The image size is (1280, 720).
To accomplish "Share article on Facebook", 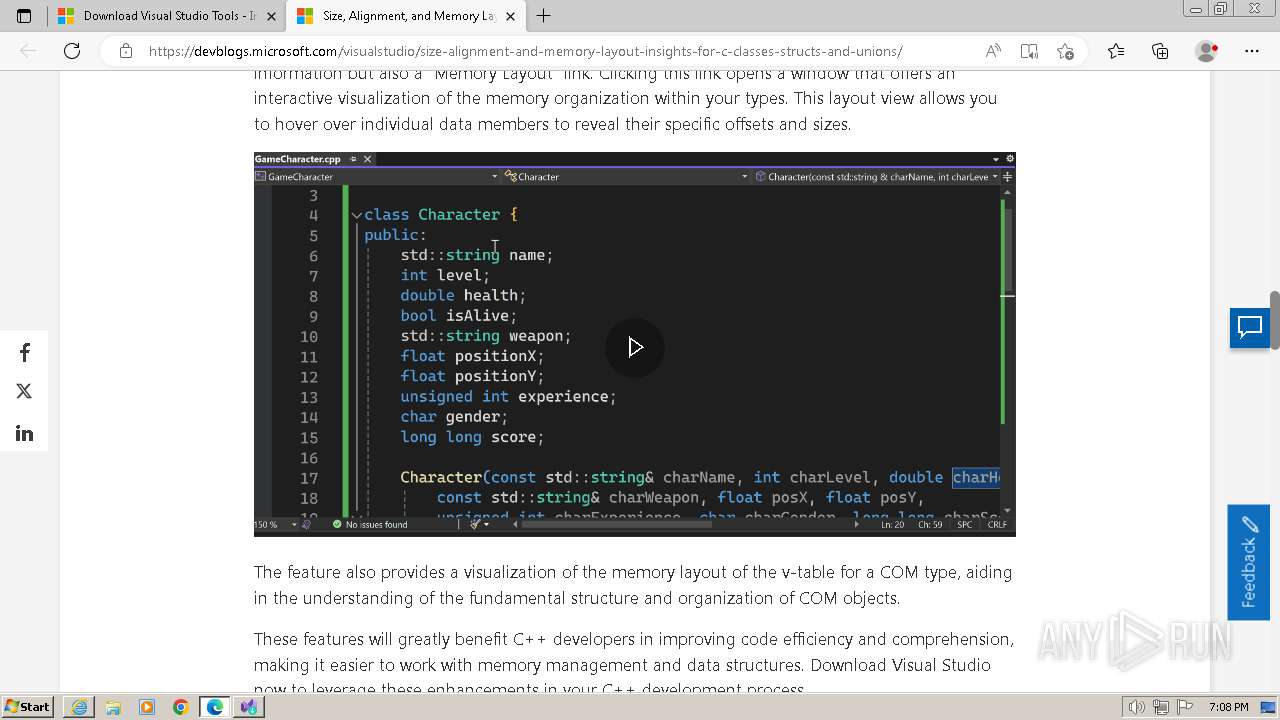I will [24, 352].
